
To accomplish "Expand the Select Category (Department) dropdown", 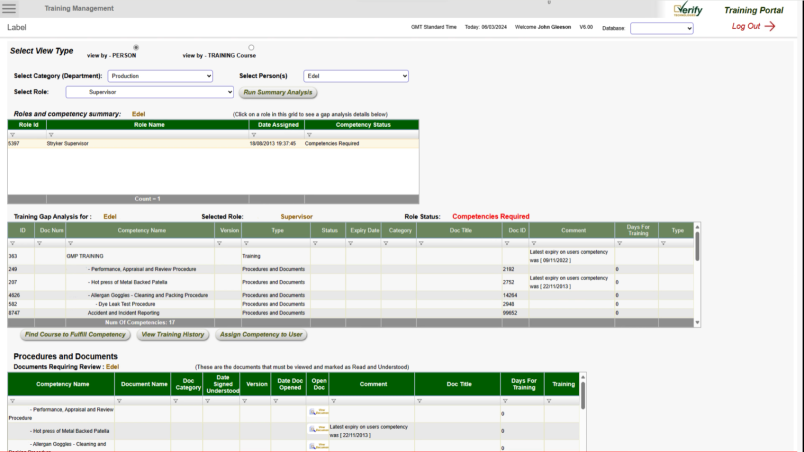I will click(x=160, y=76).
